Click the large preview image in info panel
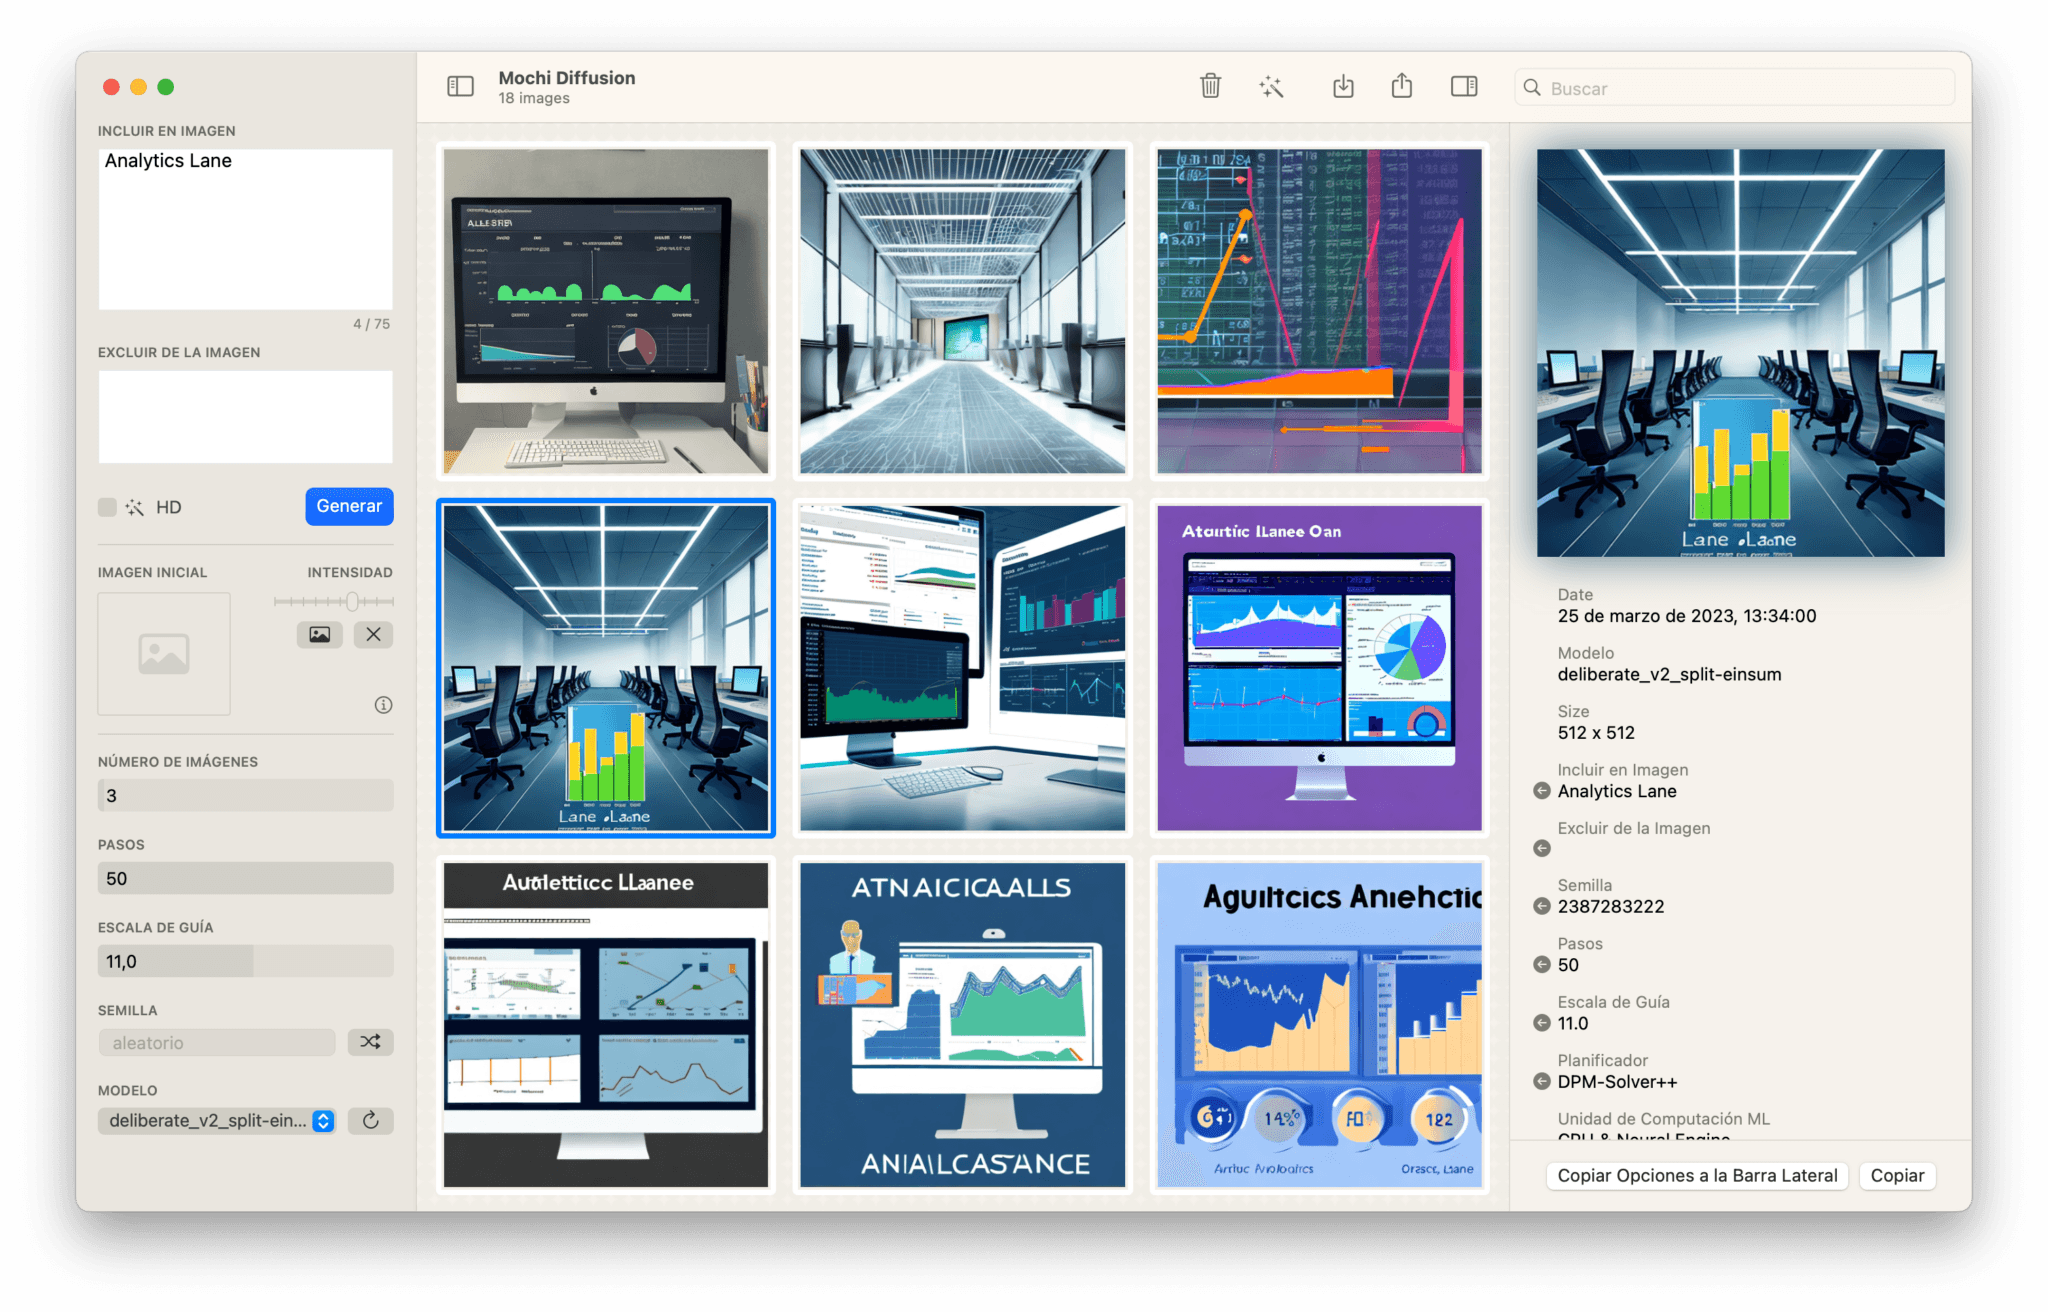 pos(1741,353)
